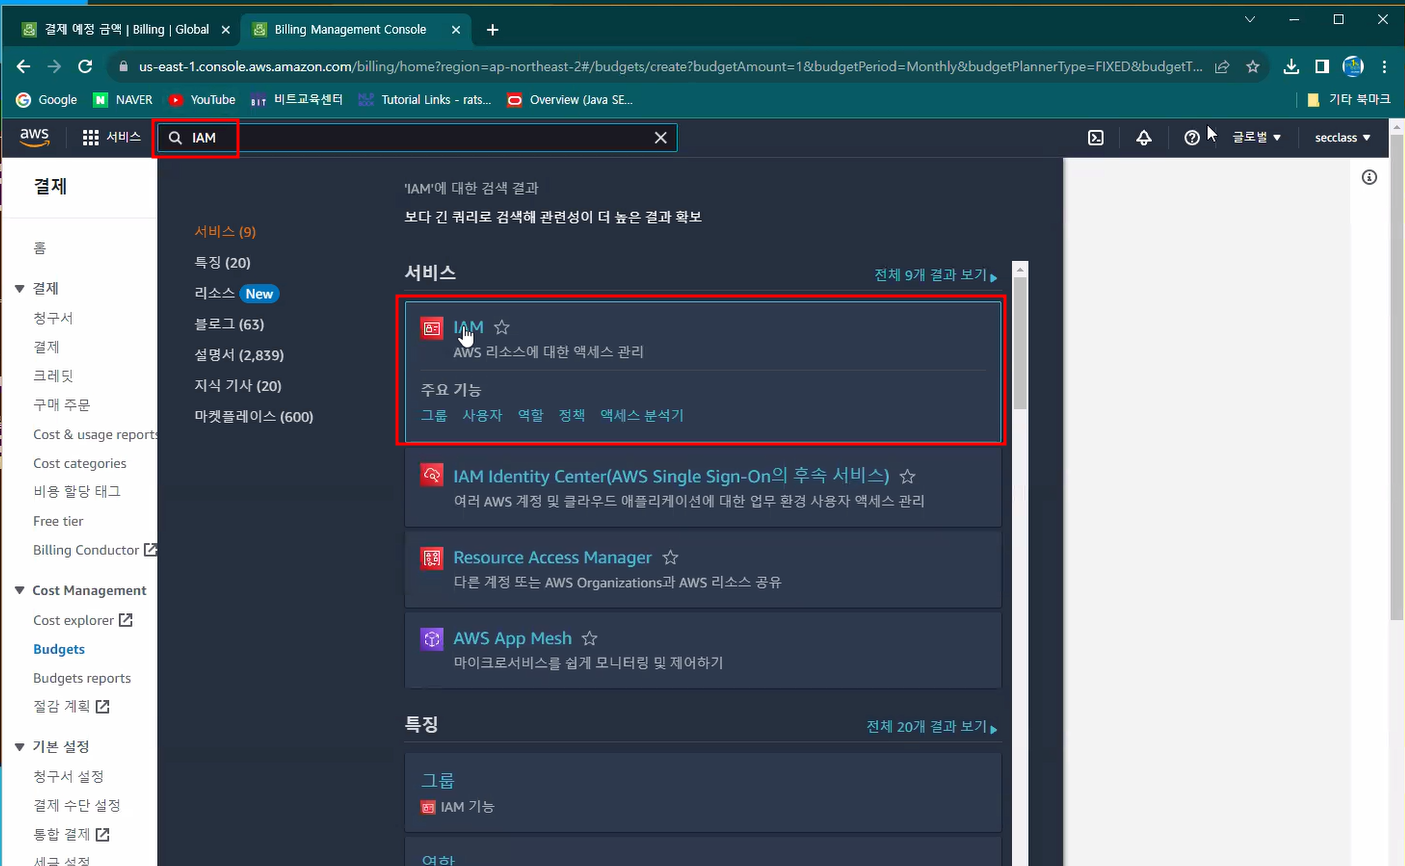Favorite IAM Identity Center with its star

[x=907, y=476]
